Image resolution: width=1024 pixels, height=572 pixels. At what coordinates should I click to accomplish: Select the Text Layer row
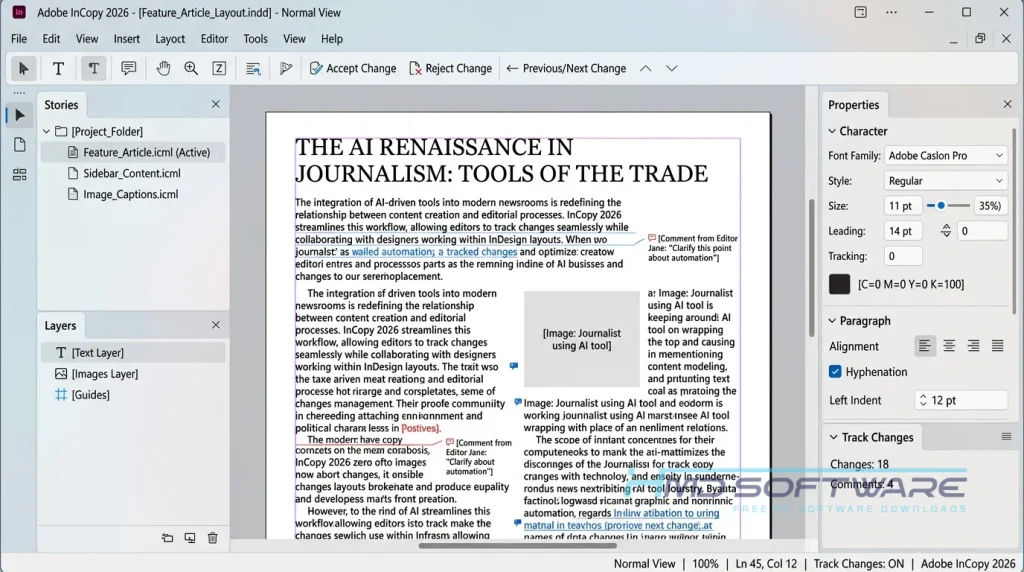[133, 353]
